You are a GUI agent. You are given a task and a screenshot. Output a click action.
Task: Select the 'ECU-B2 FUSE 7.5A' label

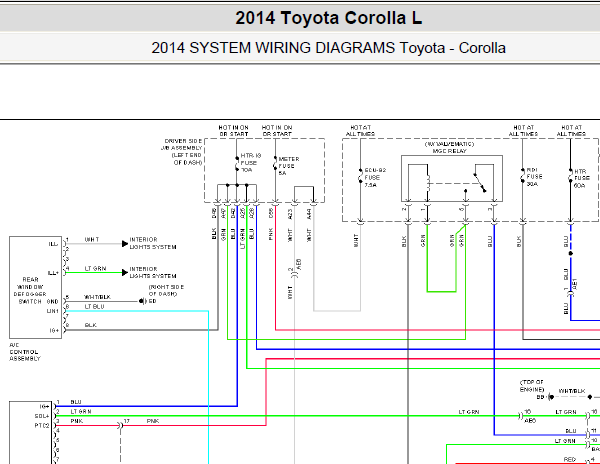[375, 177]
